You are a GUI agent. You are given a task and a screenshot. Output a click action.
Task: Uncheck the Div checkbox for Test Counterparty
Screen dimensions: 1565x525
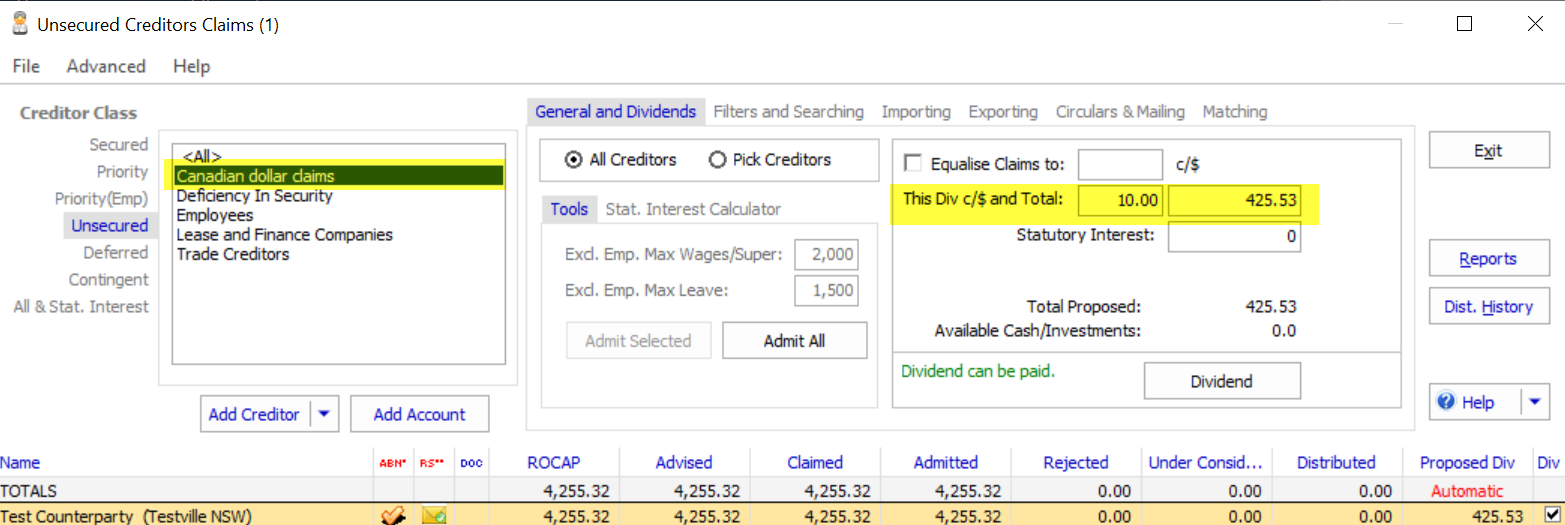pos(1551,515)
